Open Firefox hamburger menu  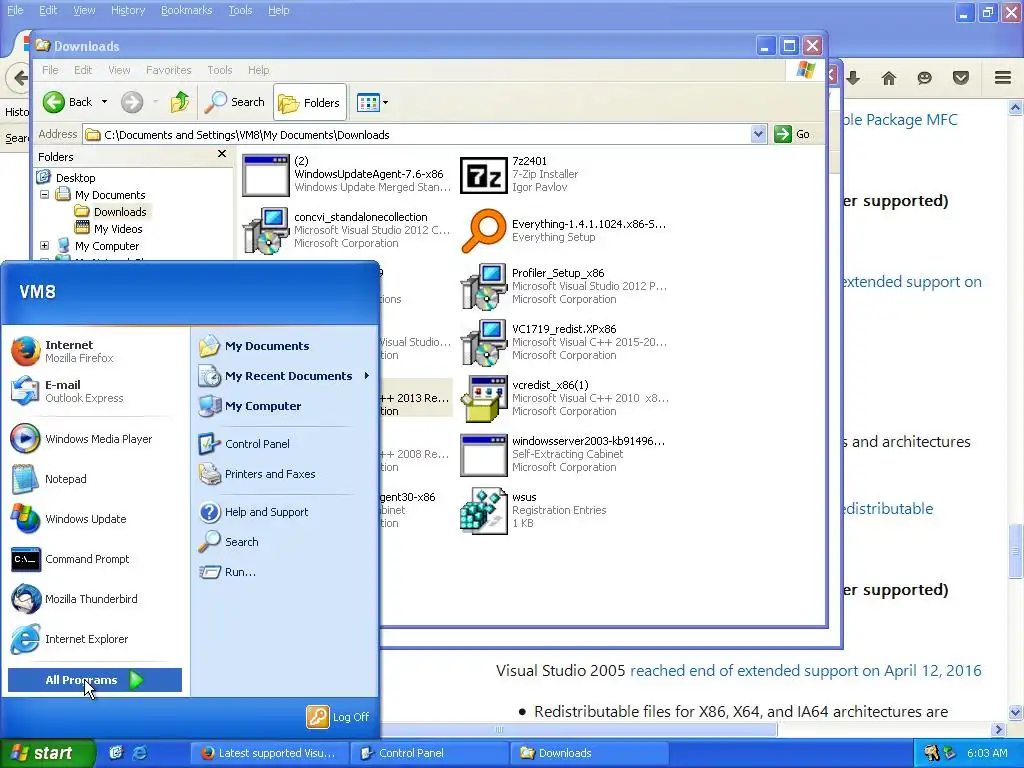(x=1003, y=78)
